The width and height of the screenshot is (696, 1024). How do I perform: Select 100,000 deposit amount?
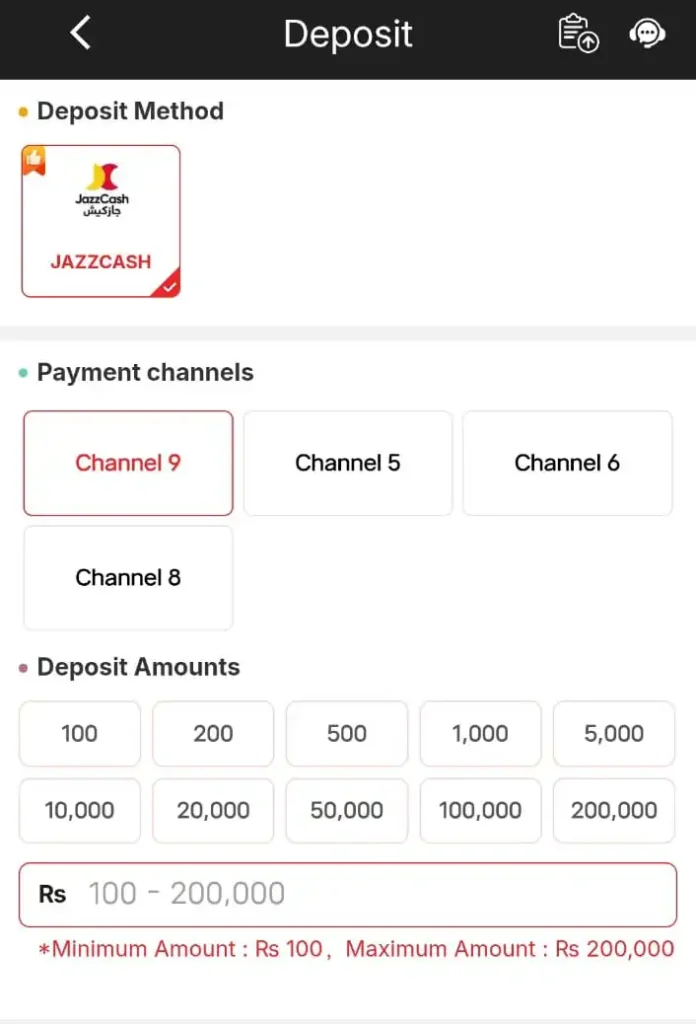click(x=480, y=811)
